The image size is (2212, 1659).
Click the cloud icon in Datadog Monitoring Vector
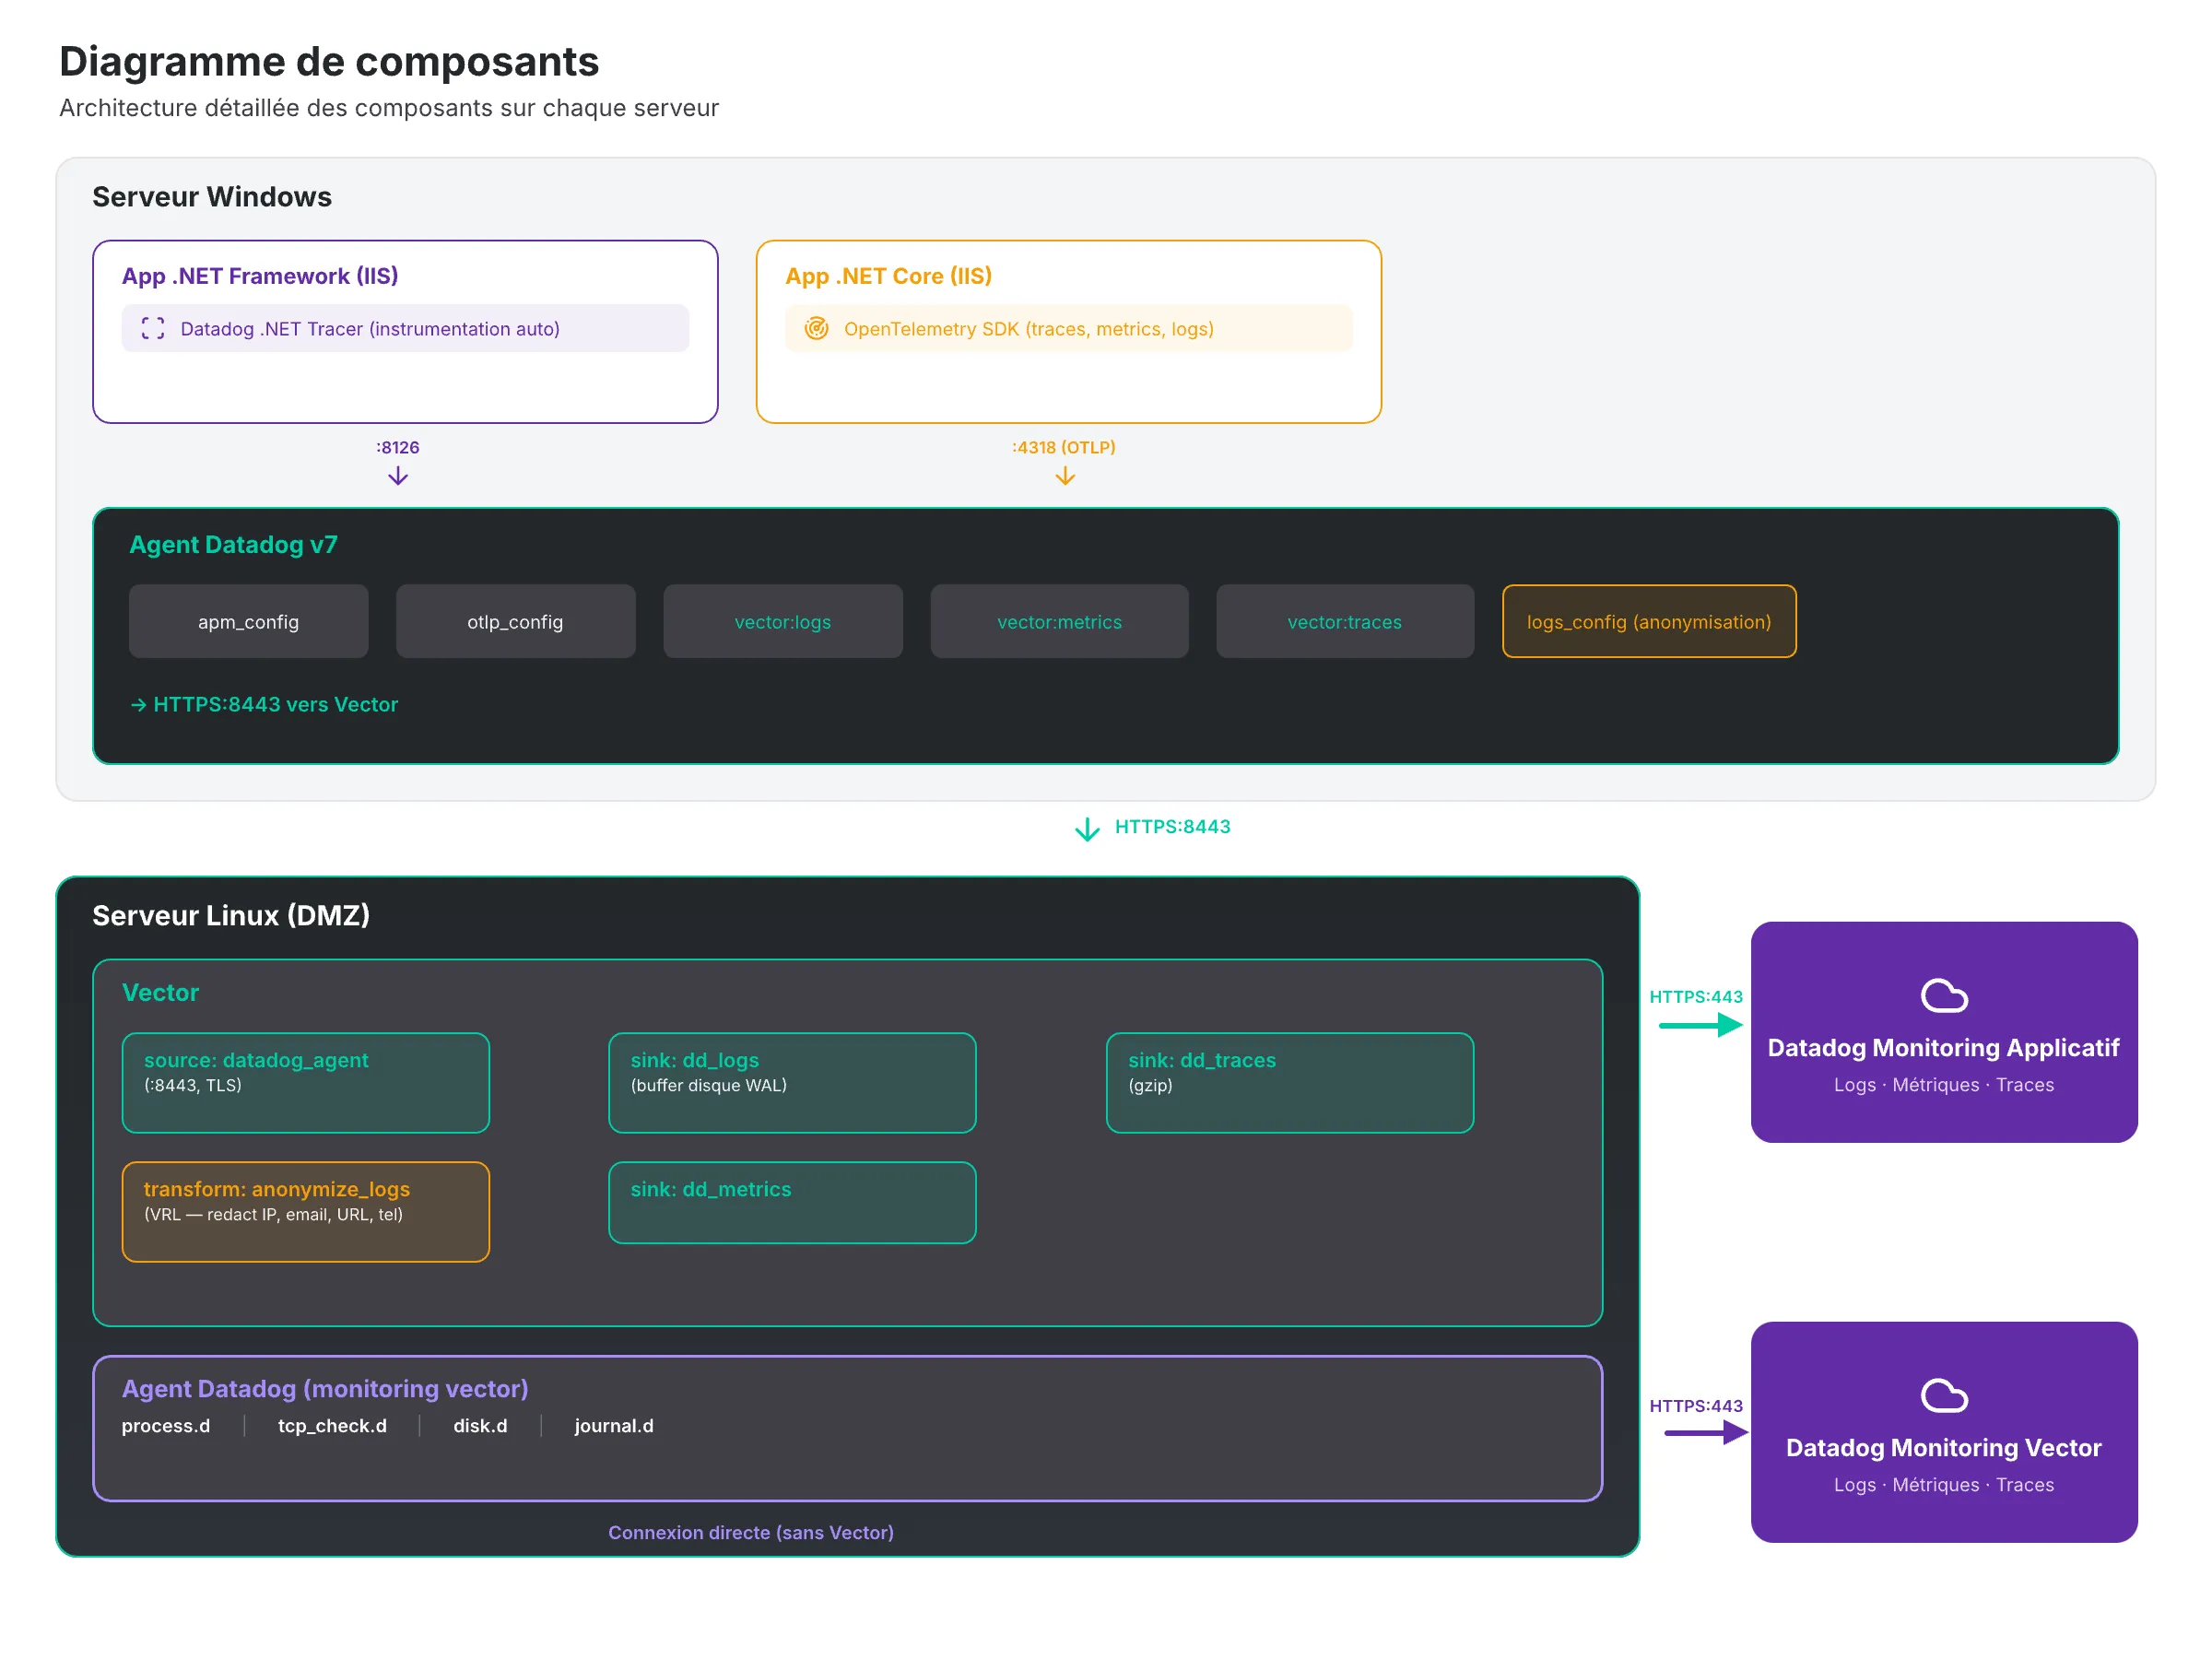pyautogui.click(x=1944, y=1395)
